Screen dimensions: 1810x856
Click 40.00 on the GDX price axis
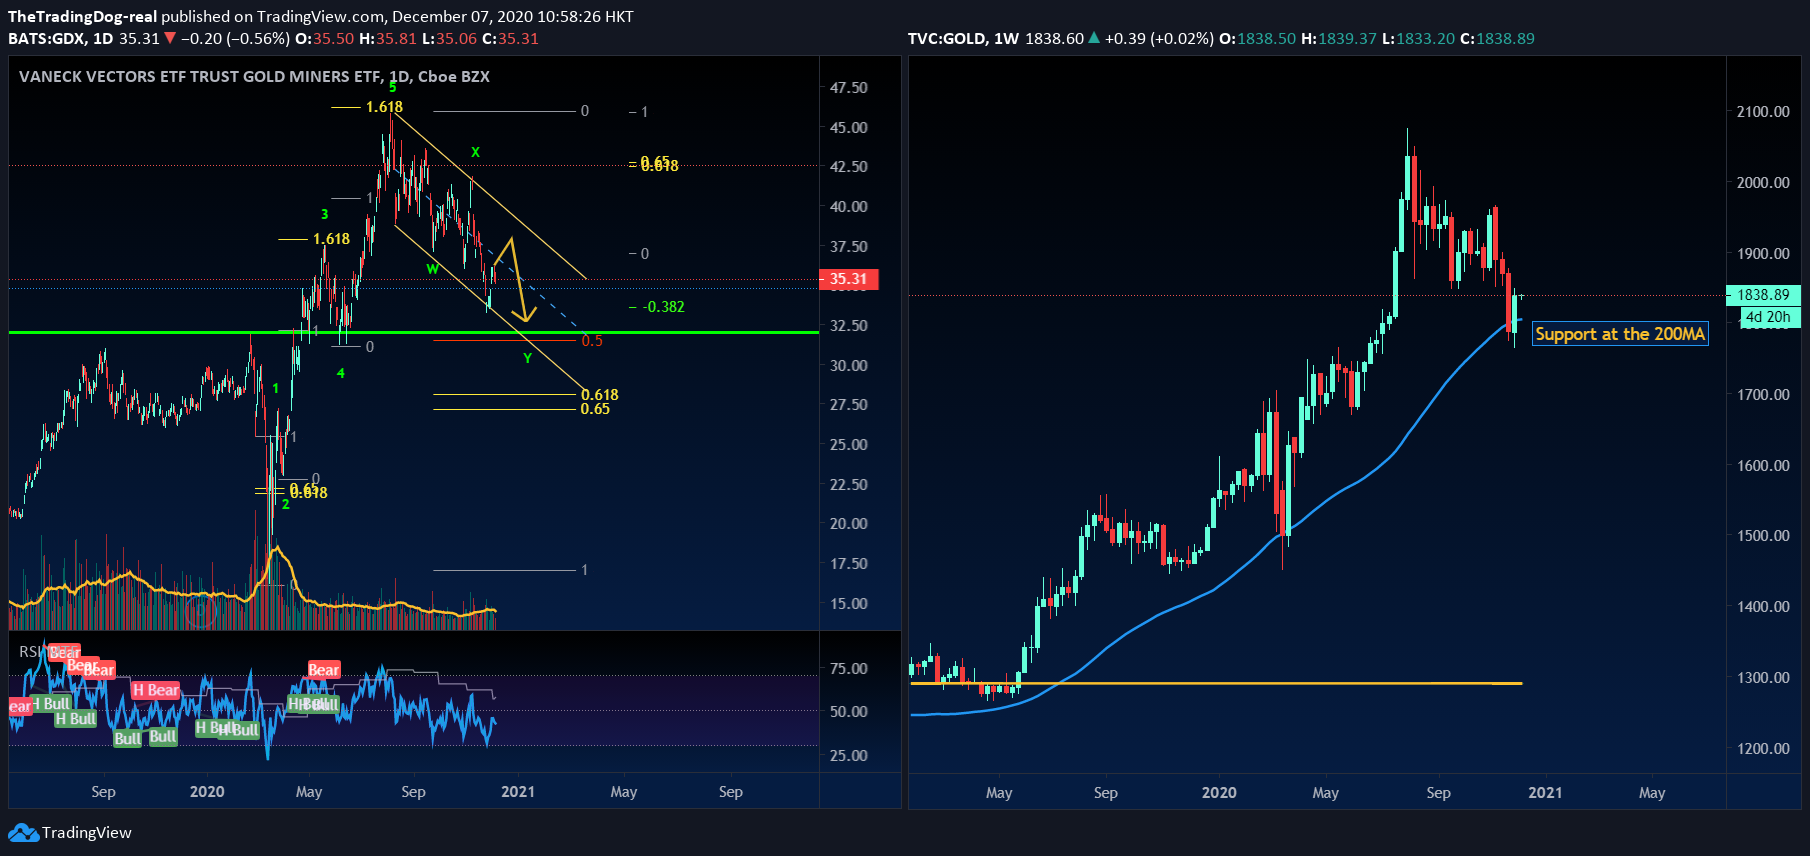point(849,206)
